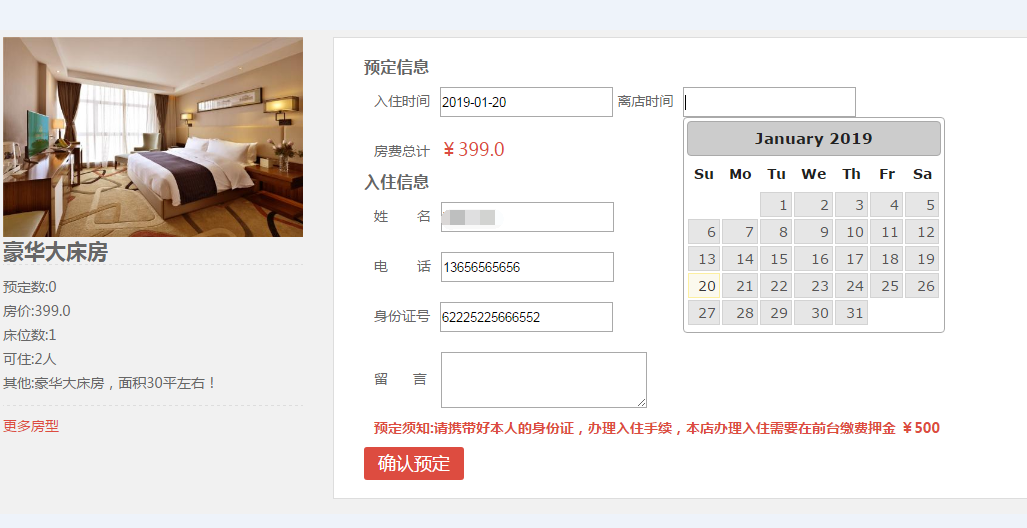This screenshot has height=528, width=1027.
Task: Select January 17 in the calendar
Action: [x=851, y=259]
